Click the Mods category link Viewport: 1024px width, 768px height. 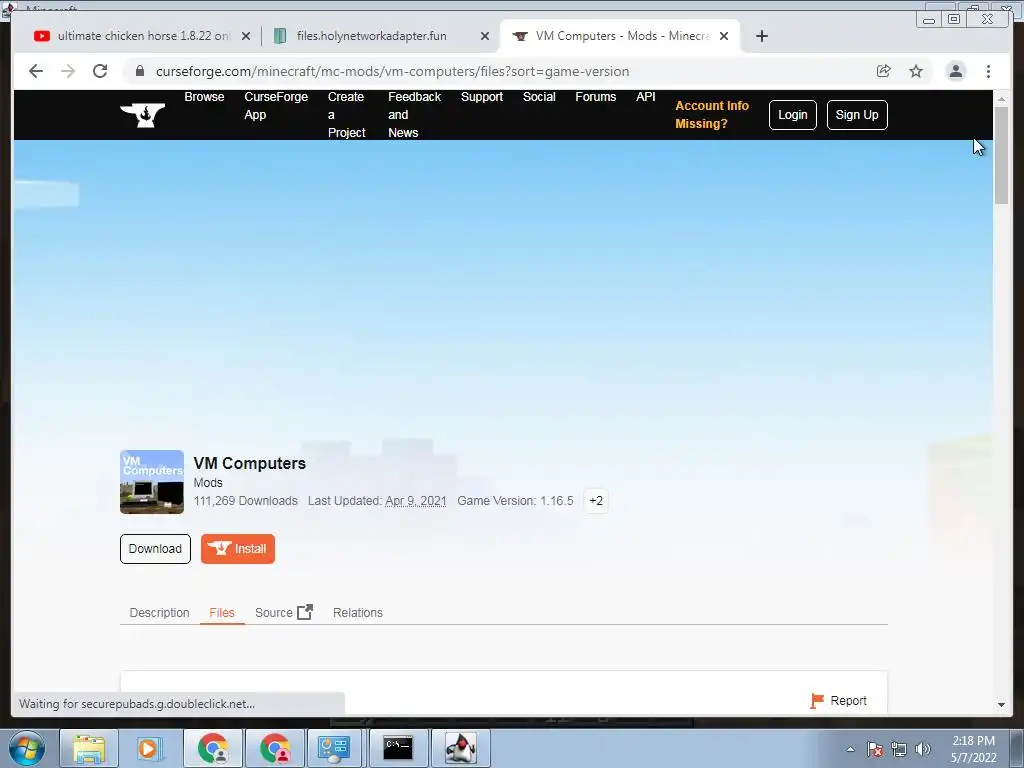[x=208, y=483]
